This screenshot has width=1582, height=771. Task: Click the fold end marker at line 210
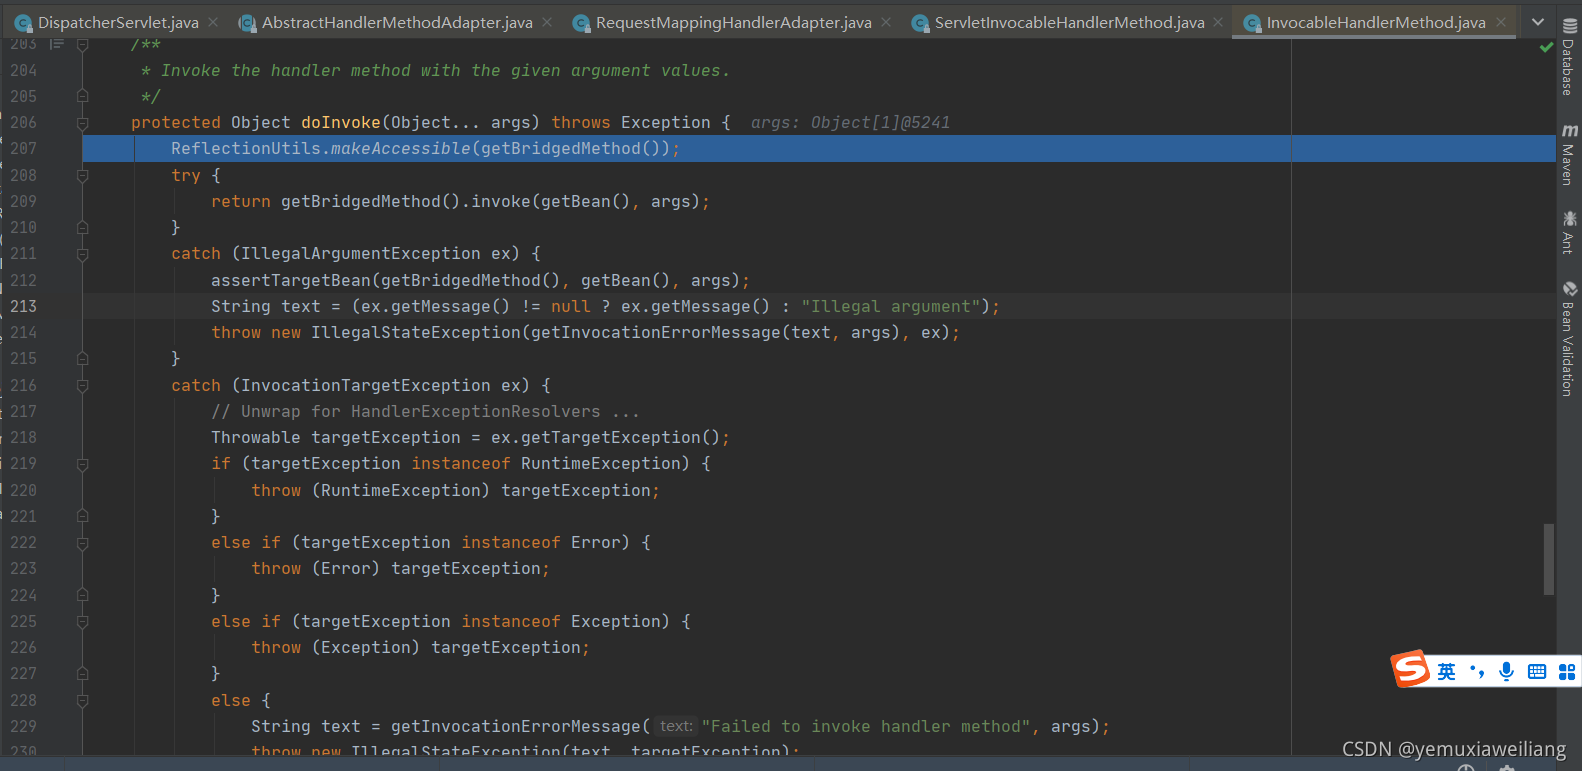click(x=83, y=227)
